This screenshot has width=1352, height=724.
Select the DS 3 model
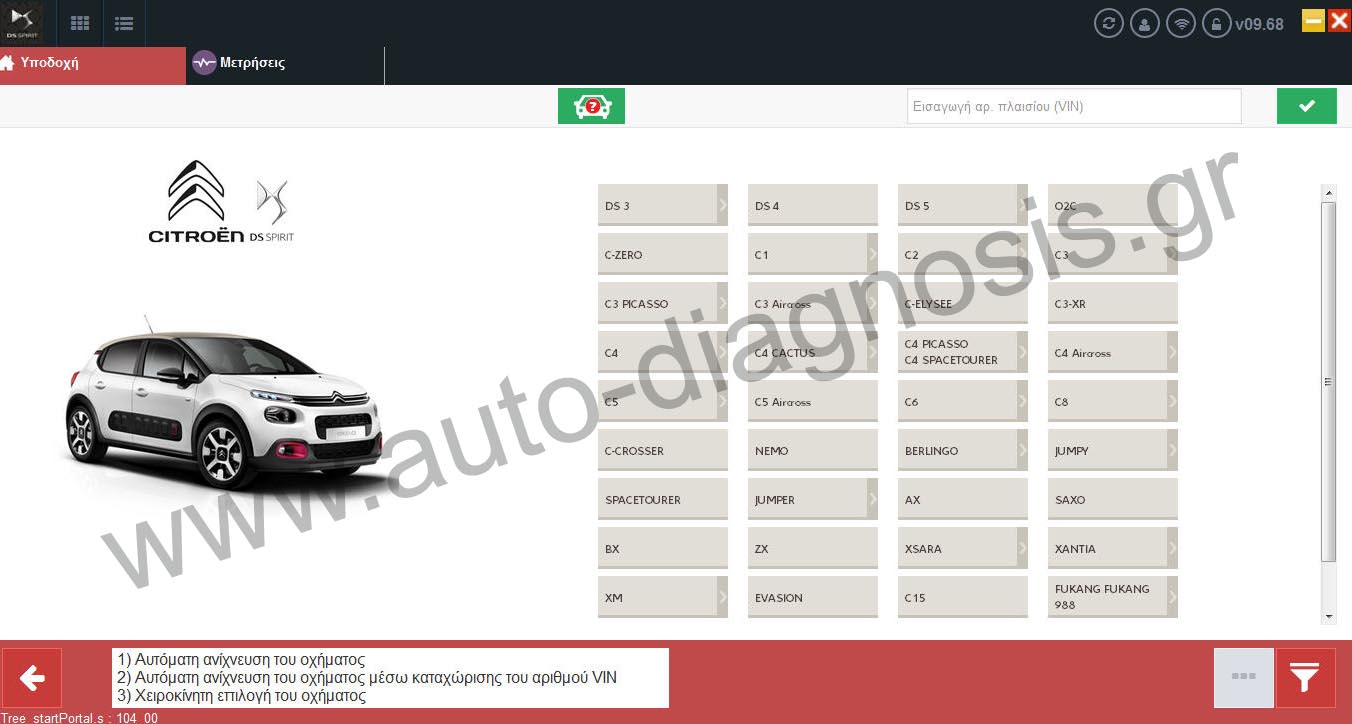pyautogui.click(x=663, y=205)
